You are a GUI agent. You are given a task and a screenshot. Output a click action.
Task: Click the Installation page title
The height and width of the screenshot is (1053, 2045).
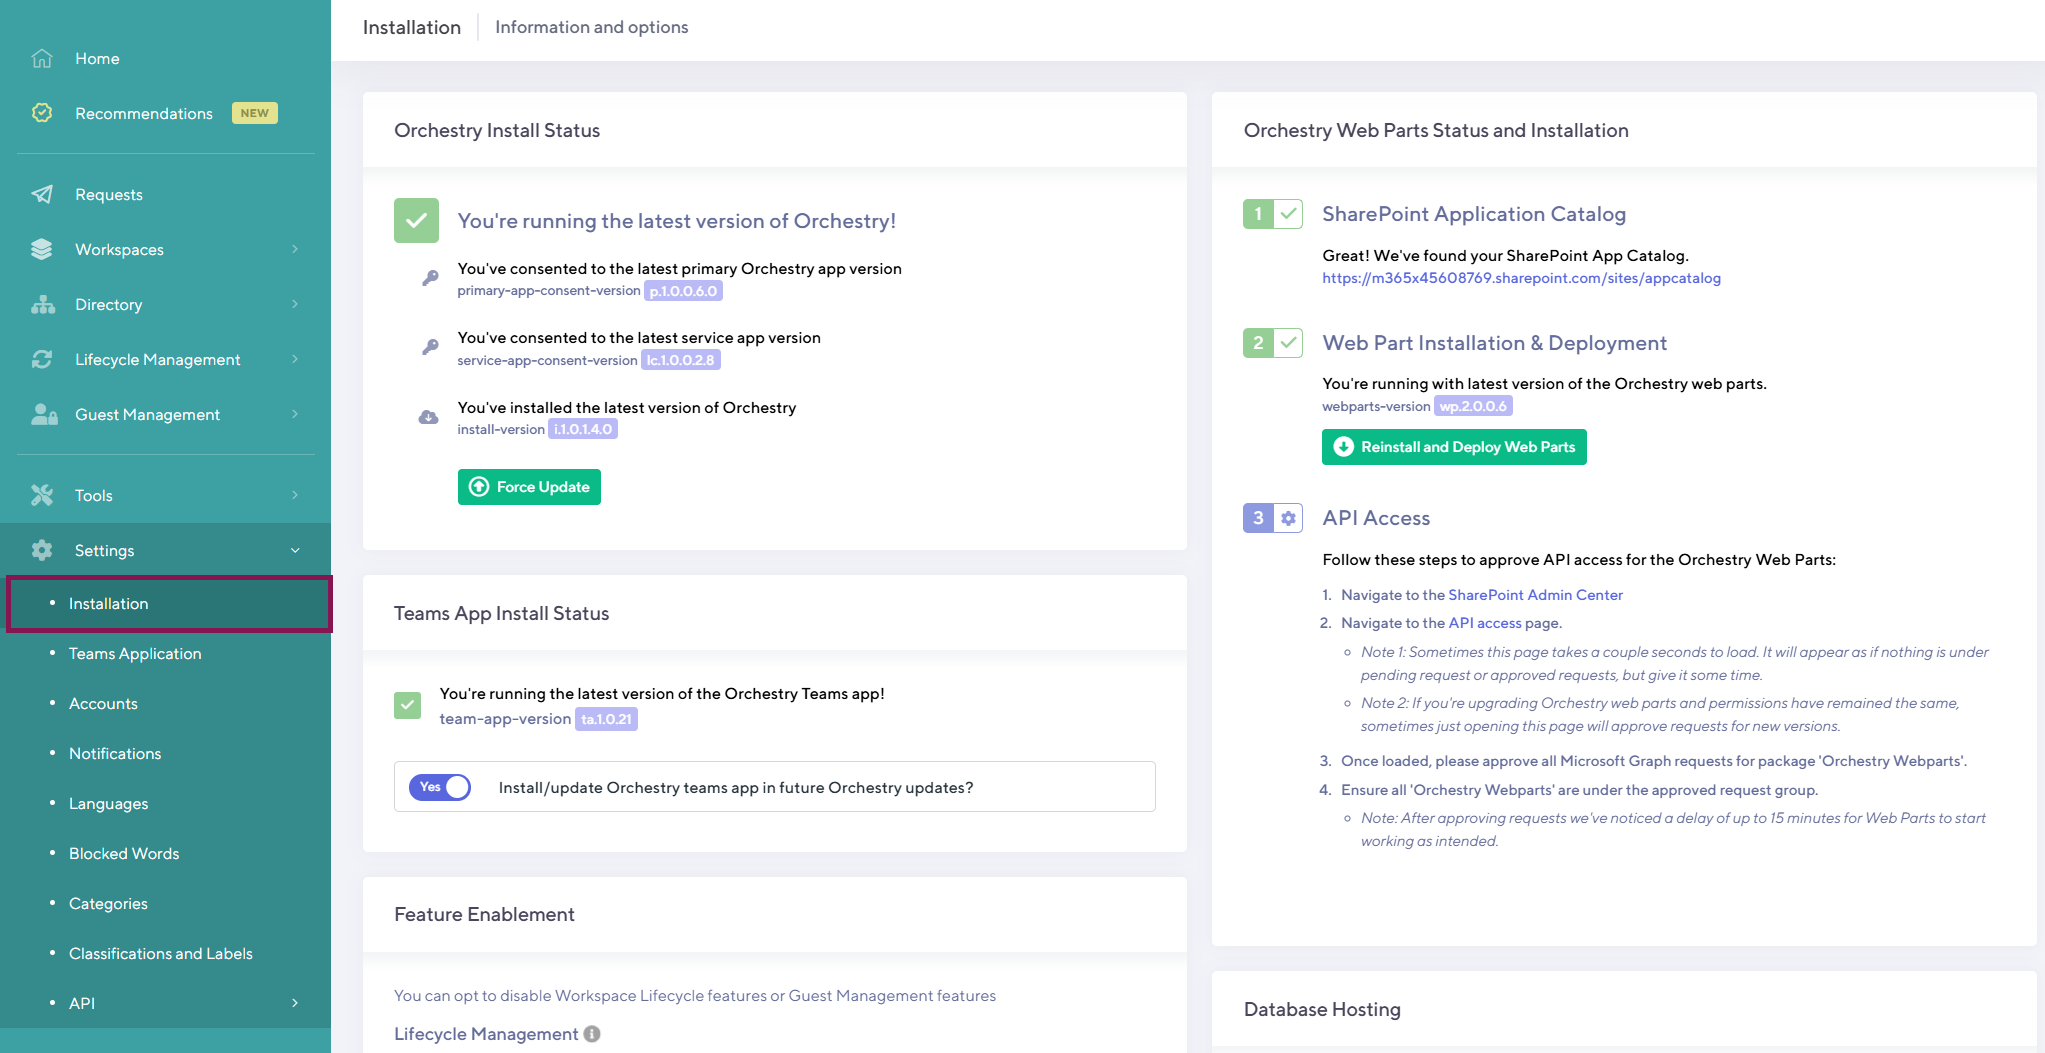coord(412,27)
